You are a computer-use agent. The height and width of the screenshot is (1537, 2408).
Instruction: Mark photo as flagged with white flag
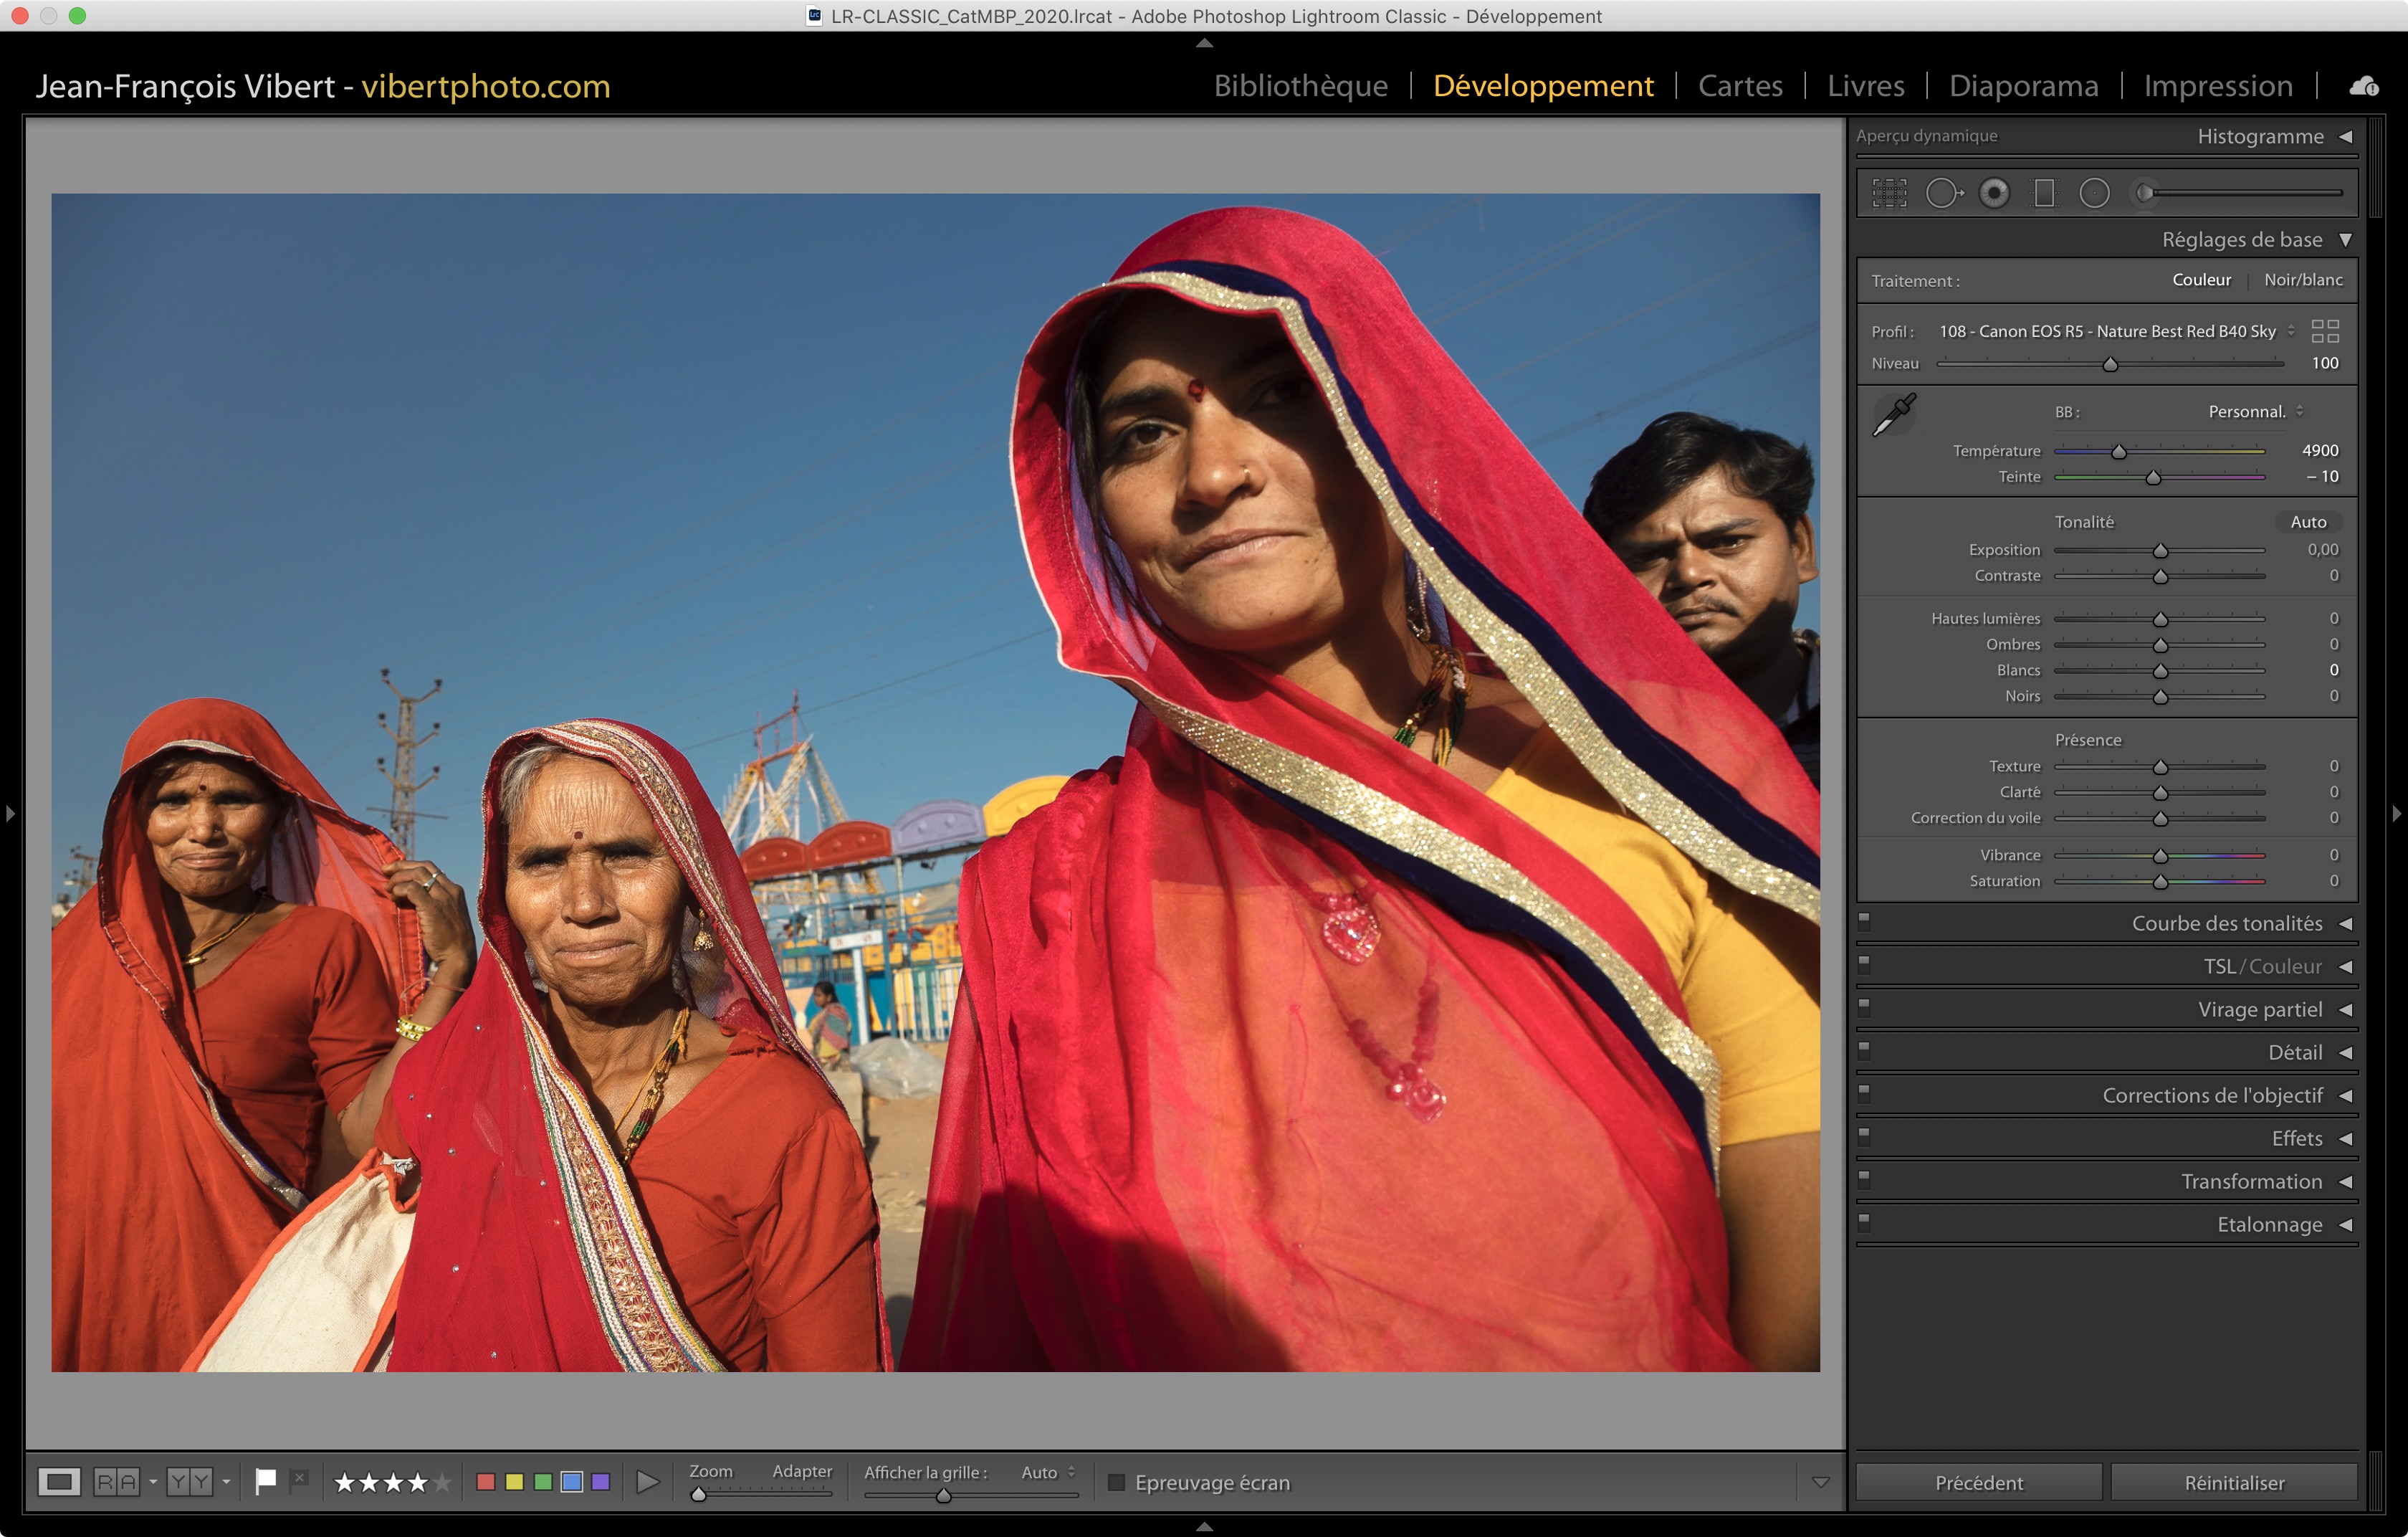[265, 1481]
